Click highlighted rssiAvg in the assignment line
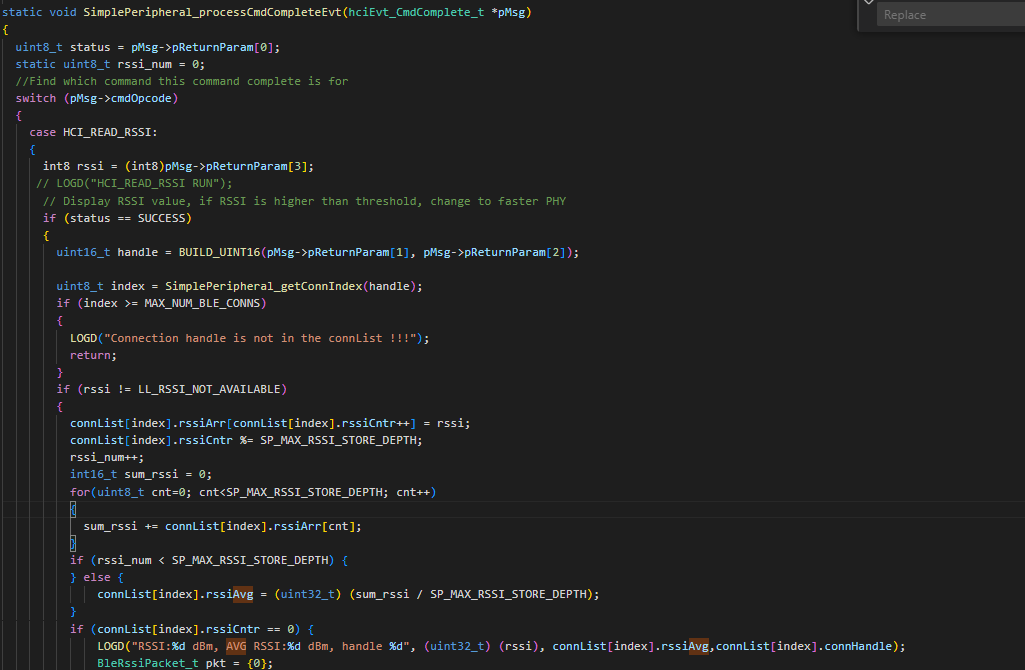The height and width of the screenshot is (670, 1025). (229, 594)
